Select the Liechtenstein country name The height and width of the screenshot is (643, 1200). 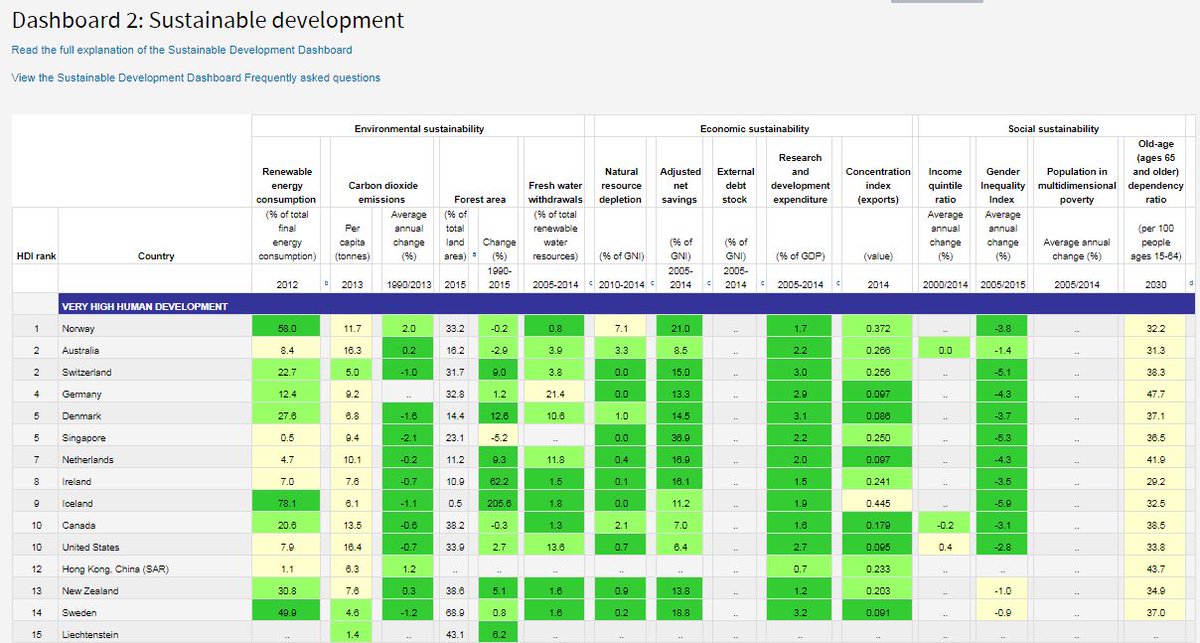pos(91,635)
